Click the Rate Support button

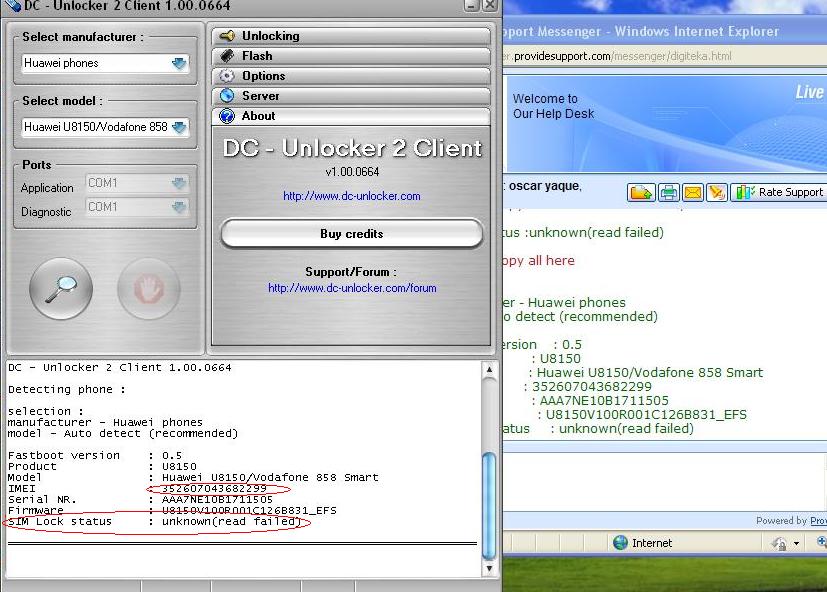coord(780,192)
